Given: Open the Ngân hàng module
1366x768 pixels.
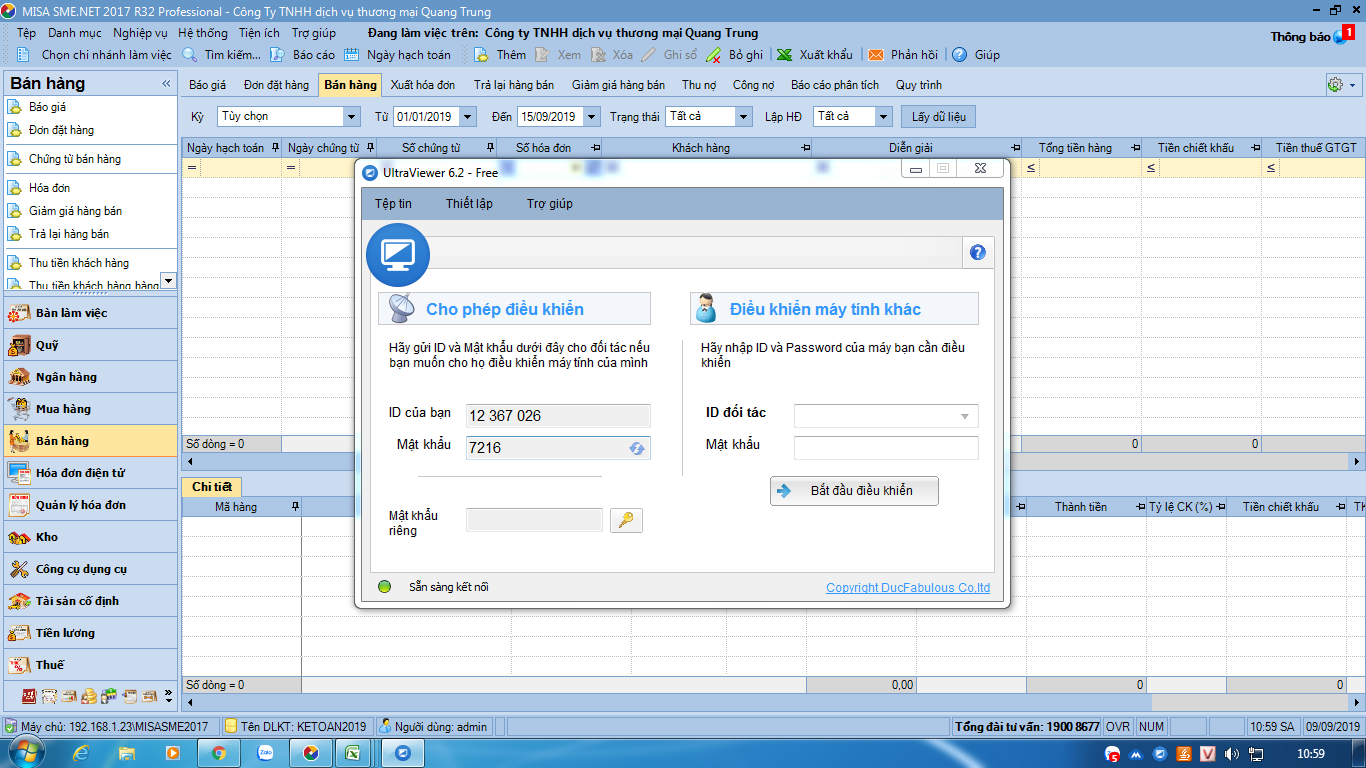Looking at the screenshot, I should (x=90, y=377).
